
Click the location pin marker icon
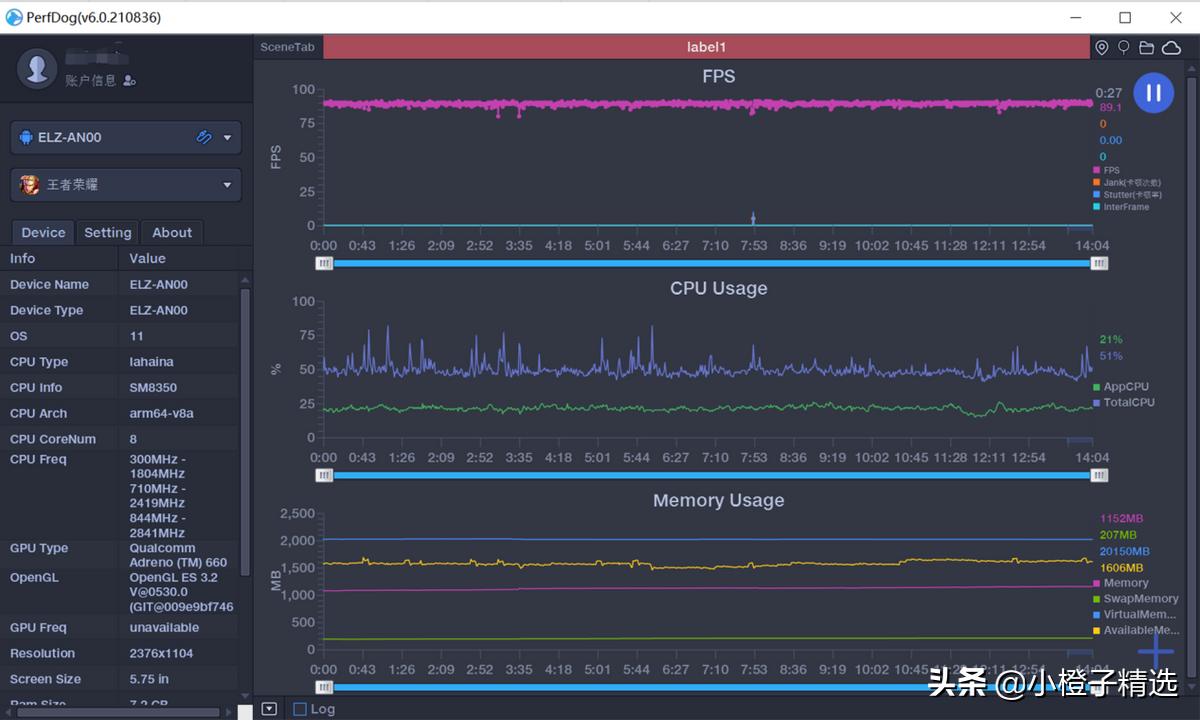[x=1101, y=48]
